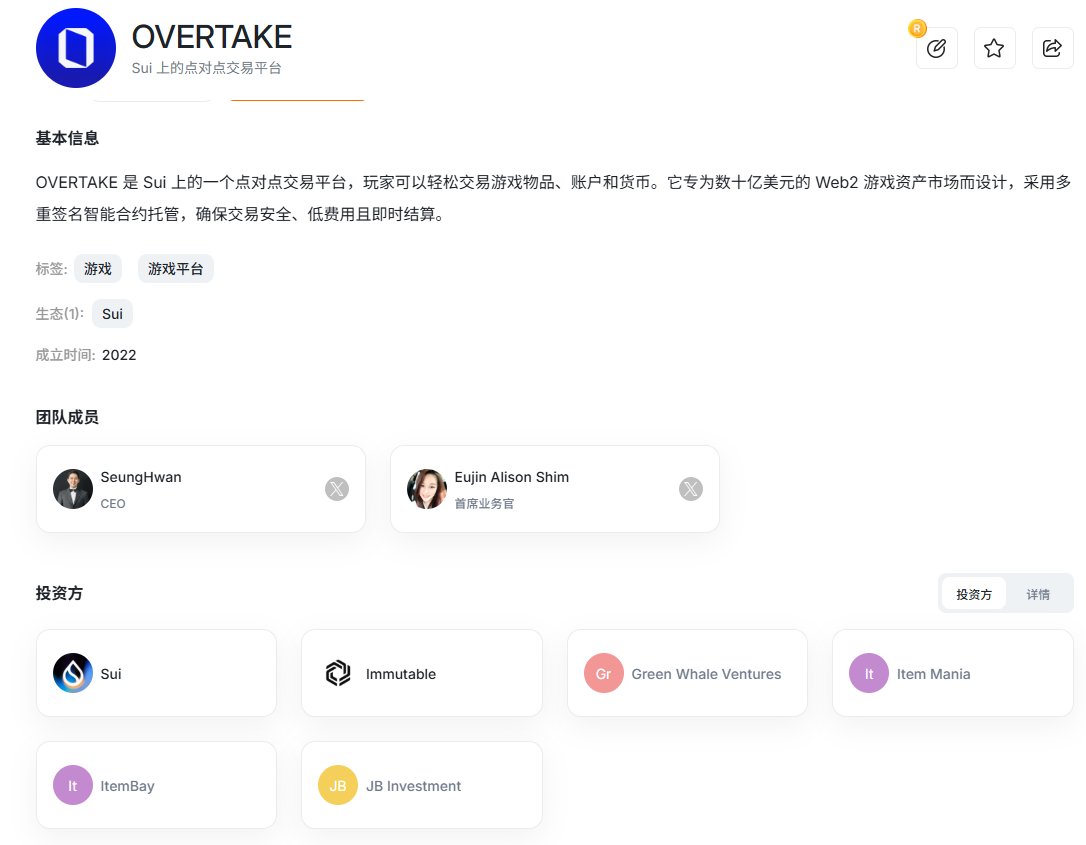Screen dimensions: 1086x845
Task: Open the JB Investment investor name
Action: [413, 786]
